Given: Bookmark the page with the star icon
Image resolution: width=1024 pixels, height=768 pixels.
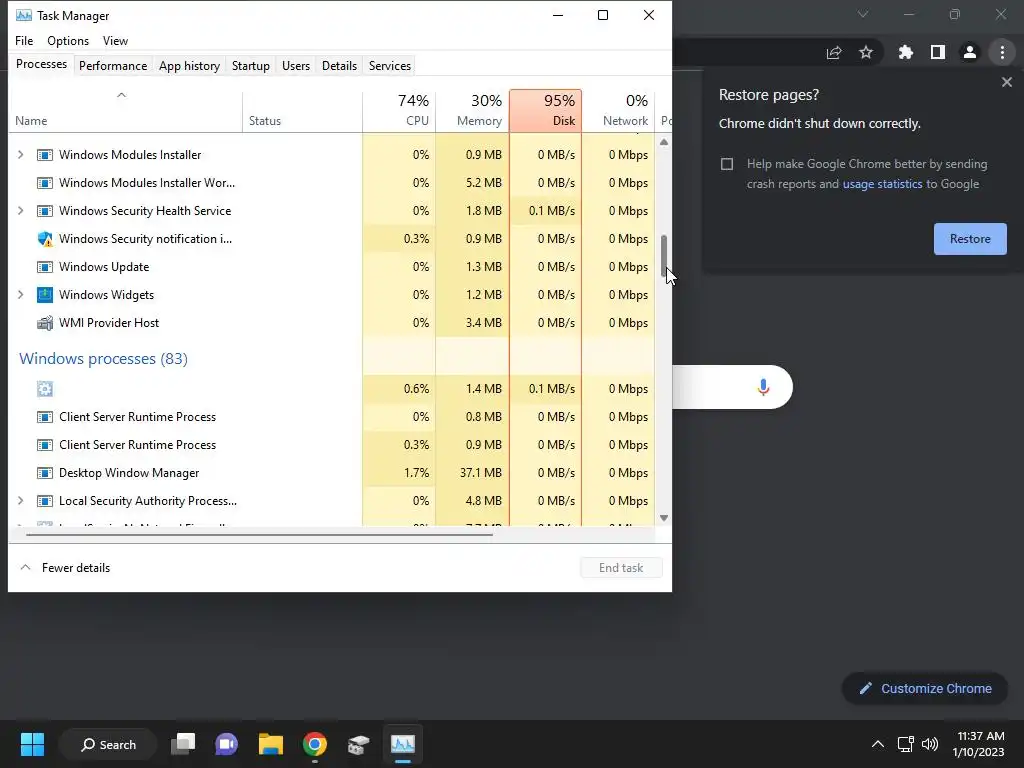Looking at the screenshot, I should coord(866,52).
